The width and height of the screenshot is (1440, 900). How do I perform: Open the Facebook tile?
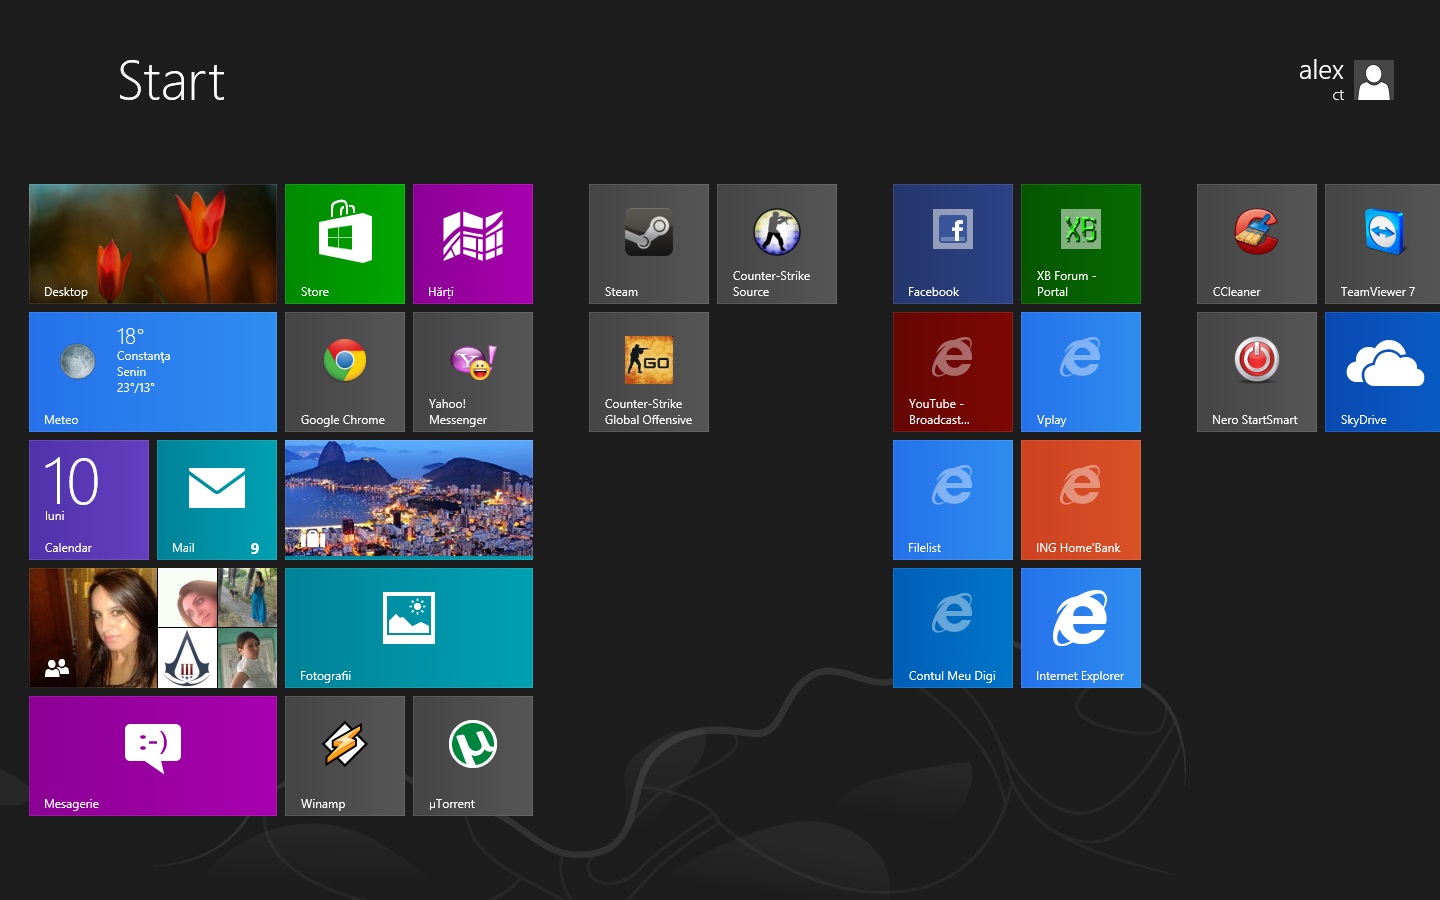click(x=953, y=244)
